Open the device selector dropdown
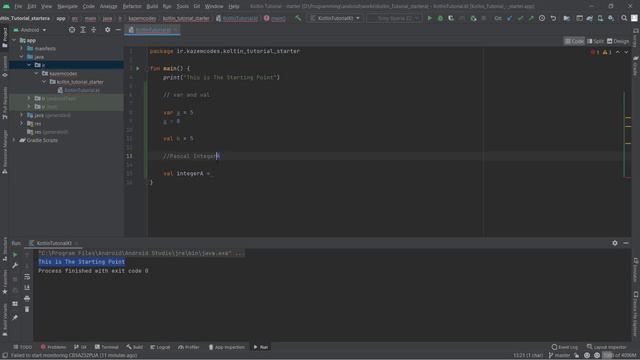This screenshot has height=360, width=640. point(393,18)
